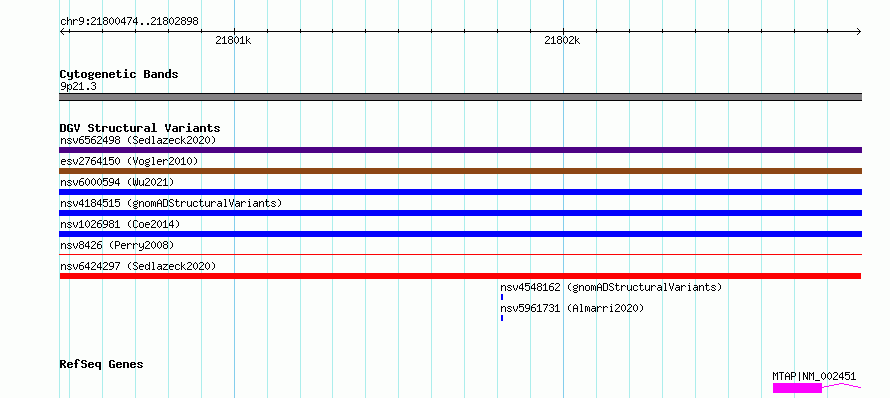Select the brown esv2764150 variant bar
Screen dimensions: 890x398
coord(460,171)
